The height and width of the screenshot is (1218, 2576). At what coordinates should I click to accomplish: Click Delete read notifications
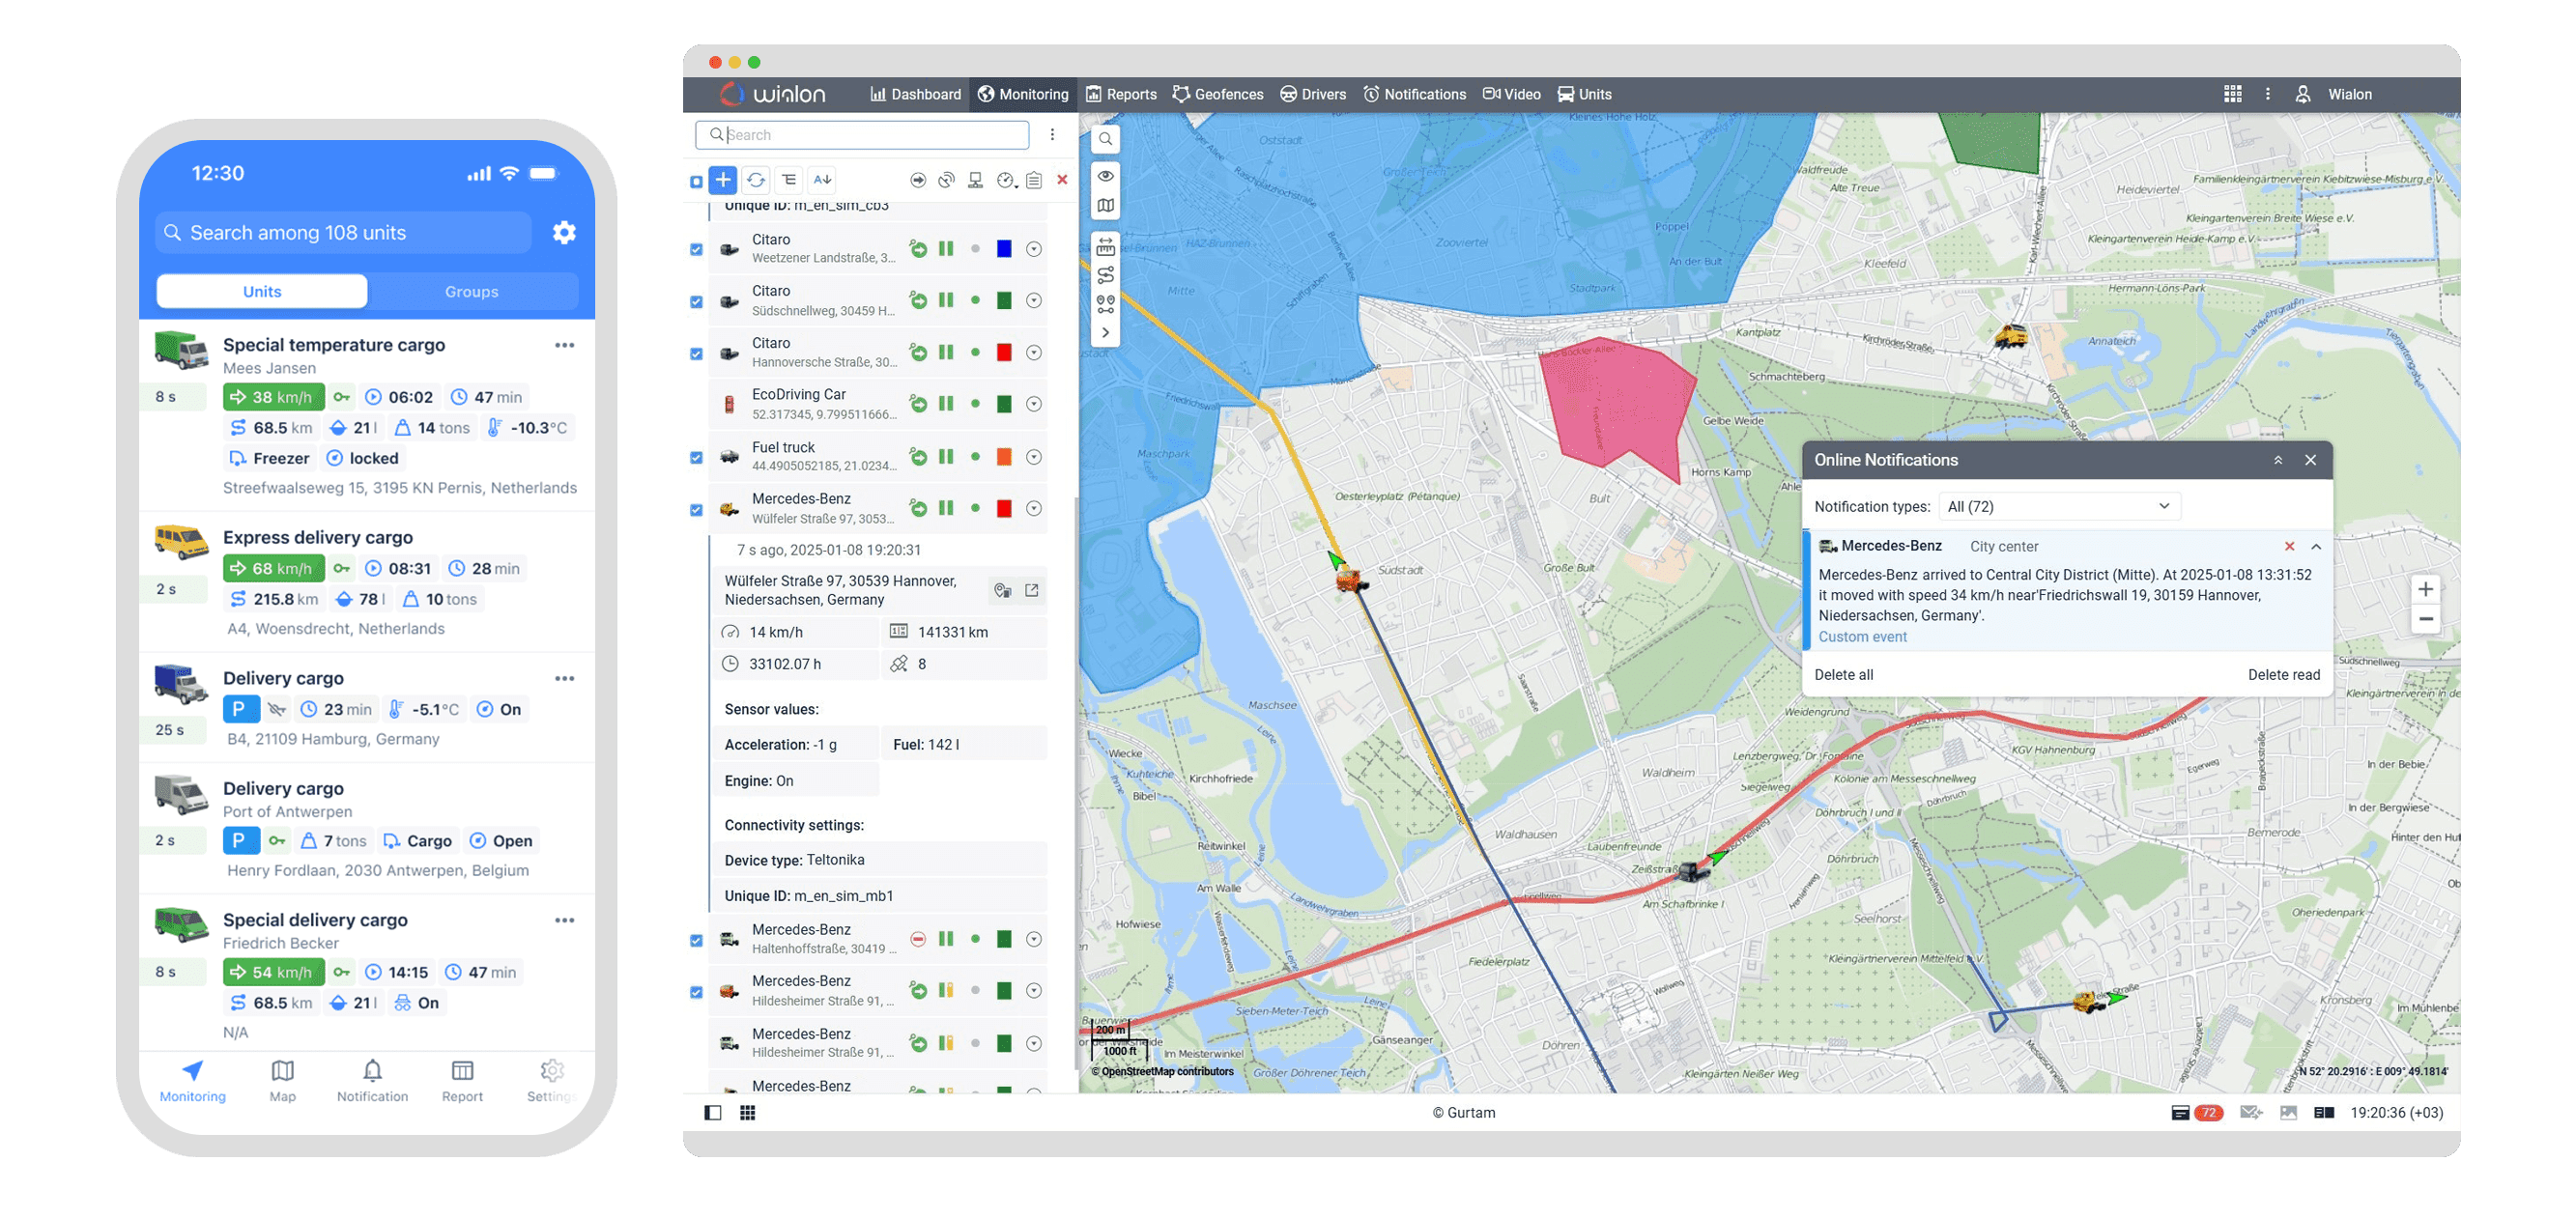point(2284,675)
